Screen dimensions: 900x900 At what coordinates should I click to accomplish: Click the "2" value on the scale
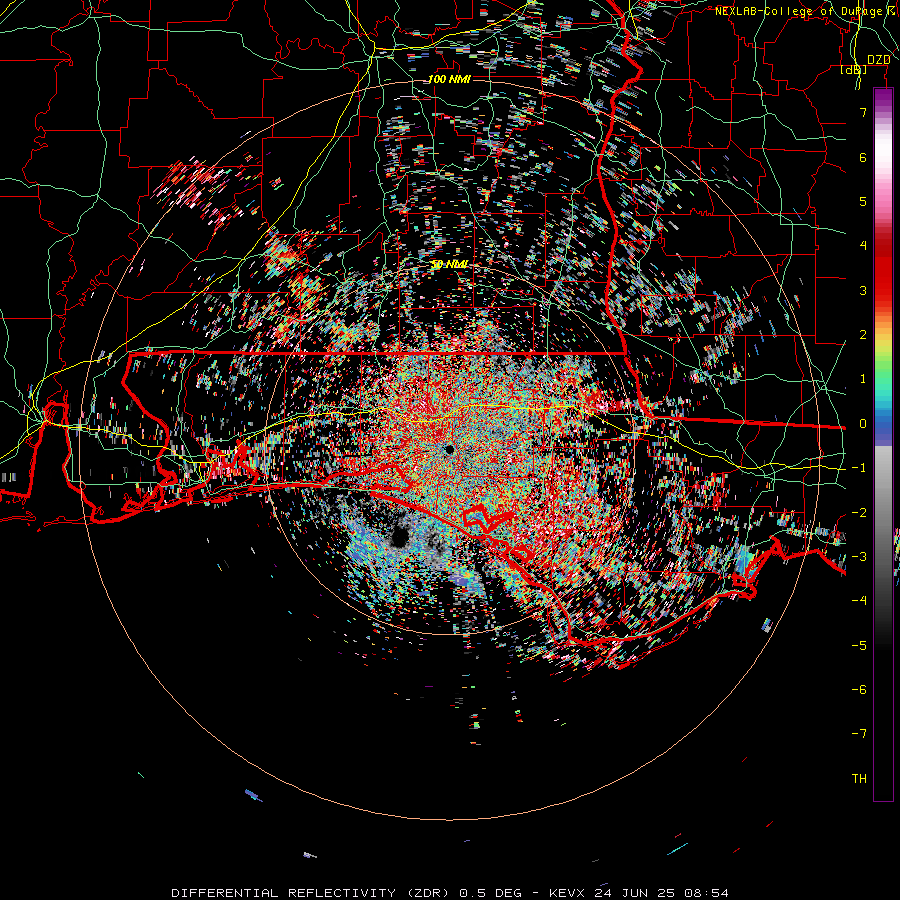[x=863, y=335]
